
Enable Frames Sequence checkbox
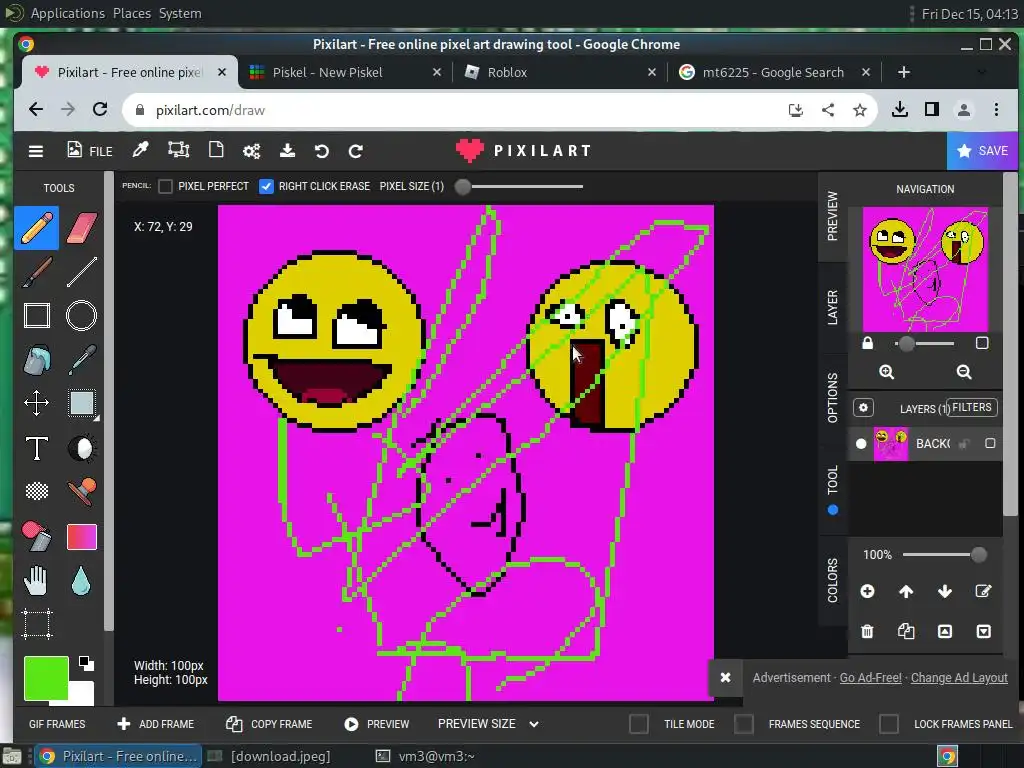744,724
